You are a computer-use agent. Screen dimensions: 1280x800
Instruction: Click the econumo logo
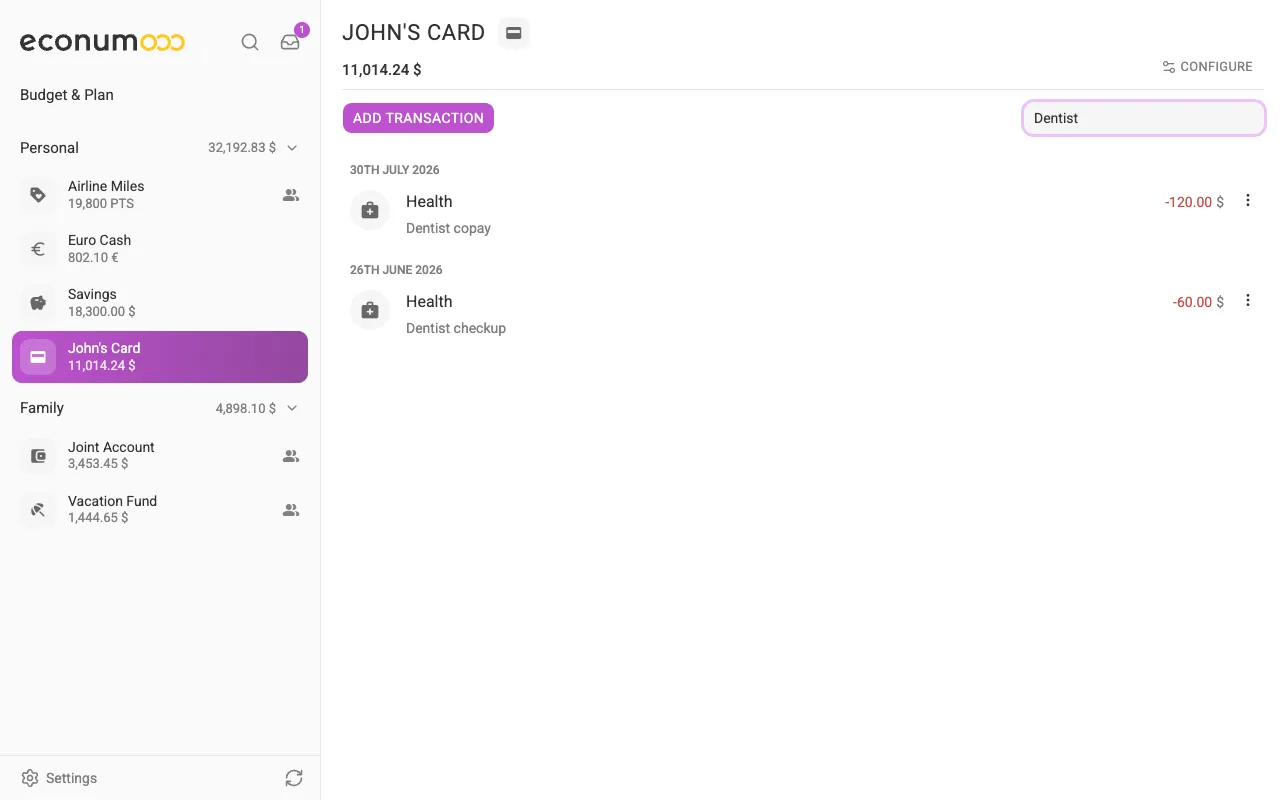pos(102,42)
